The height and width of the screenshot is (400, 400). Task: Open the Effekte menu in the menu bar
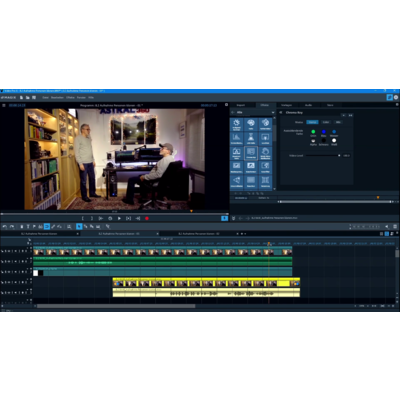click(70, 97)
